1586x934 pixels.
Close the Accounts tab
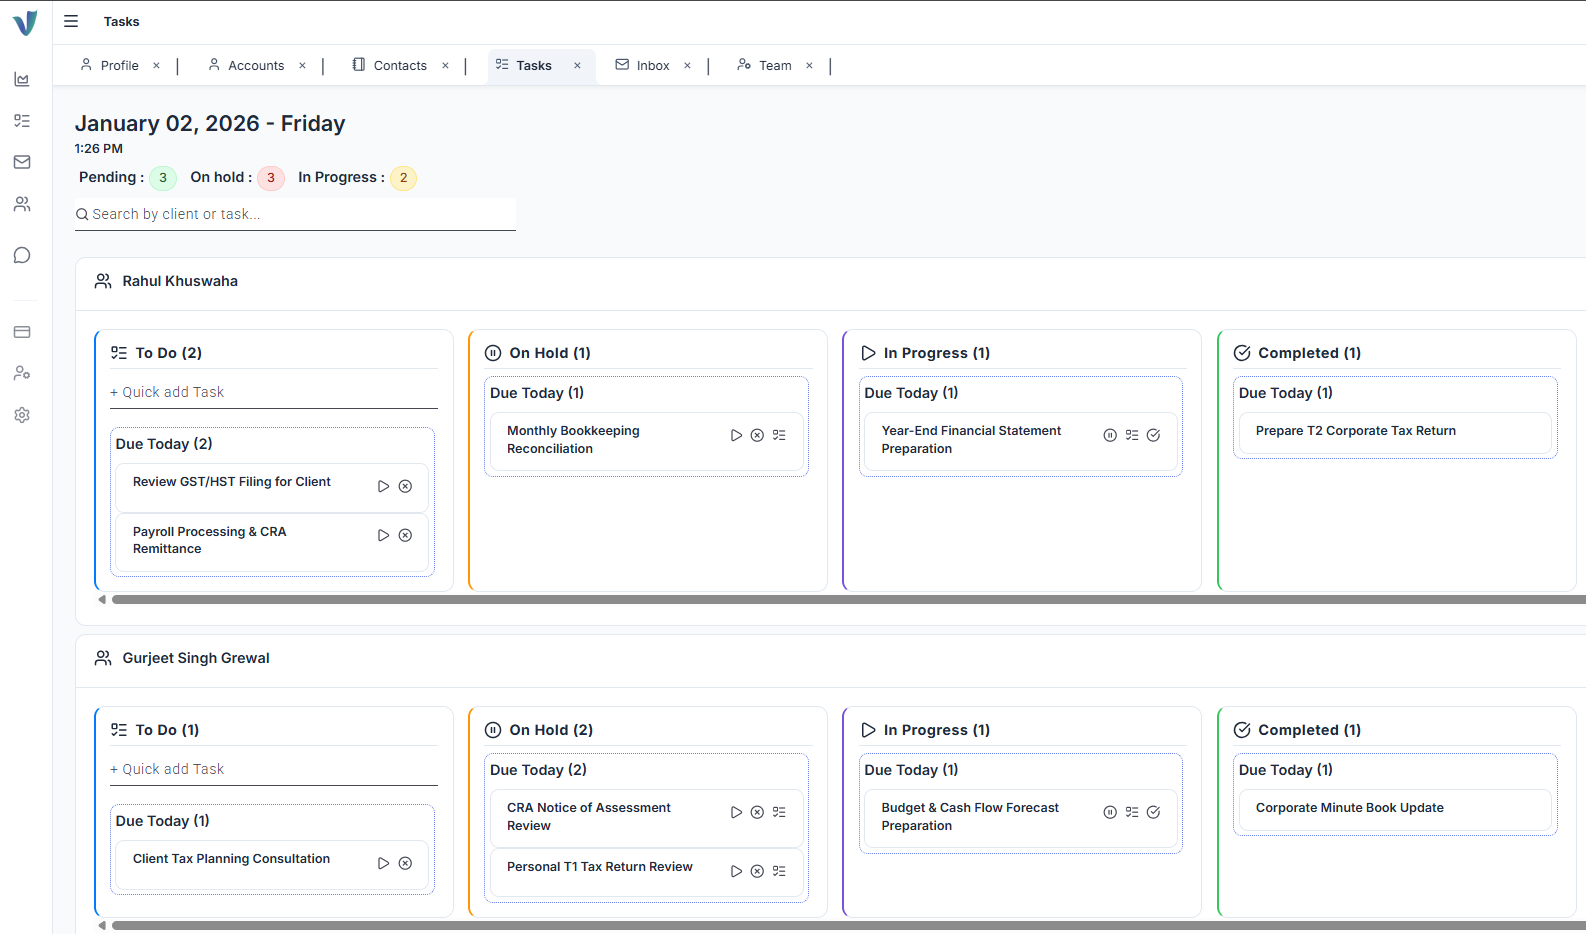[302, 66]
